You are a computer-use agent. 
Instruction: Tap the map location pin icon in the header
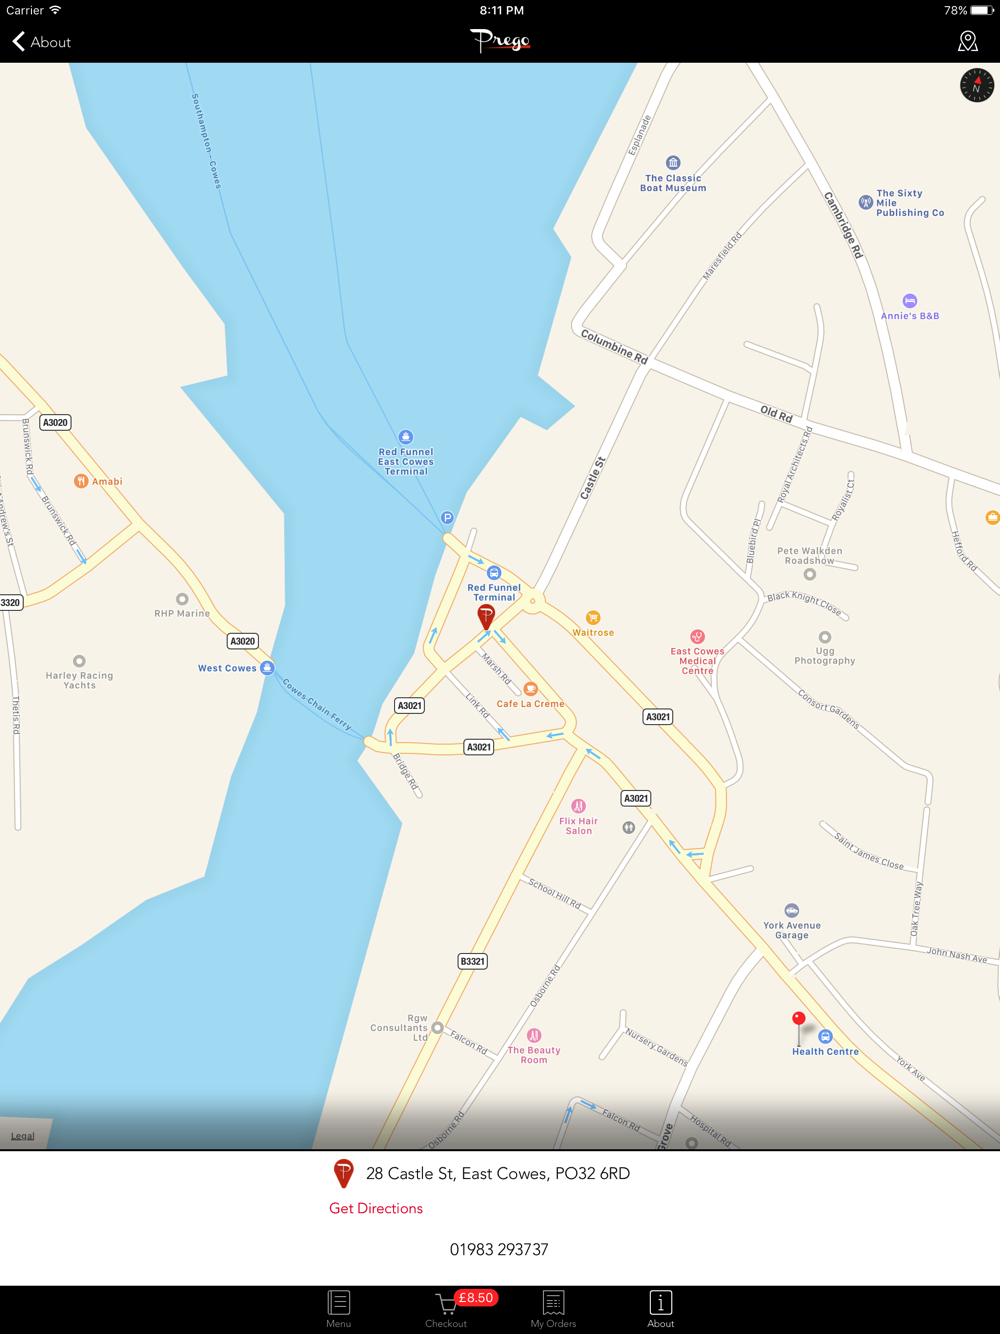(967, 41)
